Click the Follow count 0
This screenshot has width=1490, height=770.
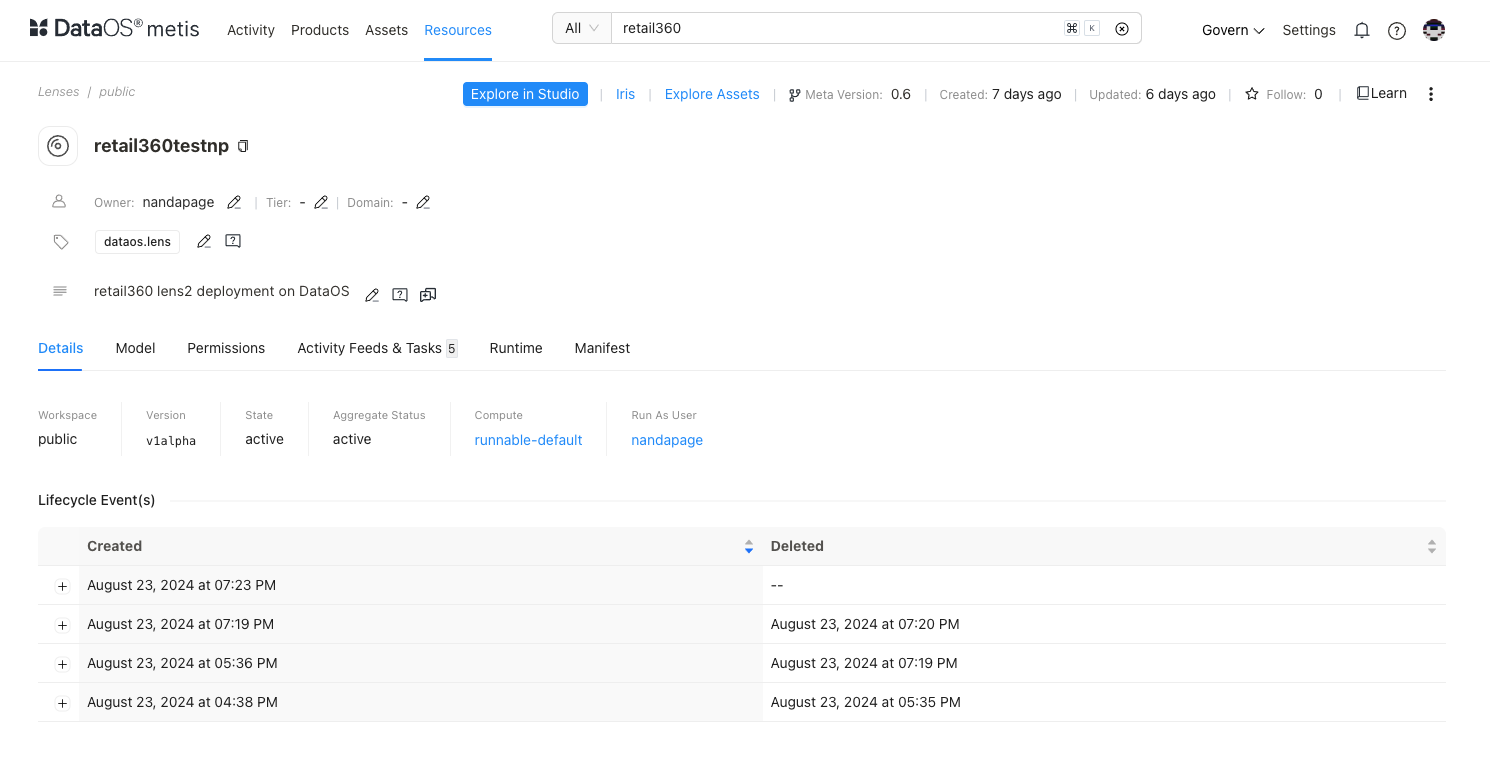pyautogui.click(x=1318, y=94)
